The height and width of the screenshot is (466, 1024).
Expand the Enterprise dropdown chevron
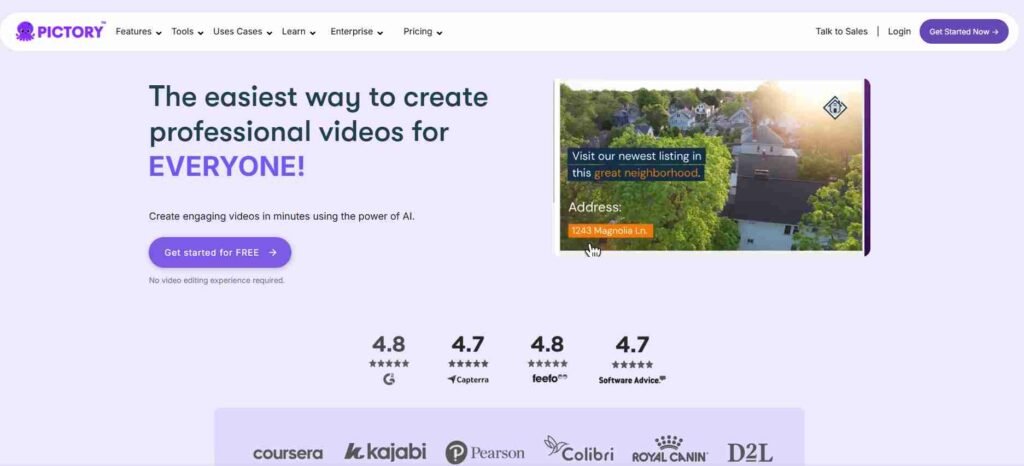click(x=380, y=33)
